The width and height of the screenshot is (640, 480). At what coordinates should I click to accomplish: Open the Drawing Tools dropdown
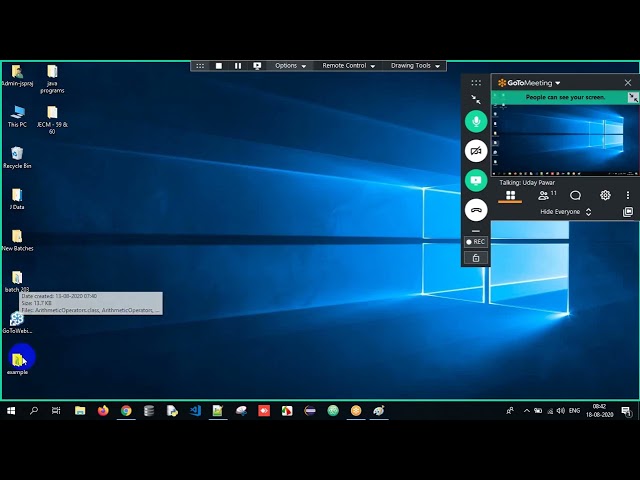point(415,66)
